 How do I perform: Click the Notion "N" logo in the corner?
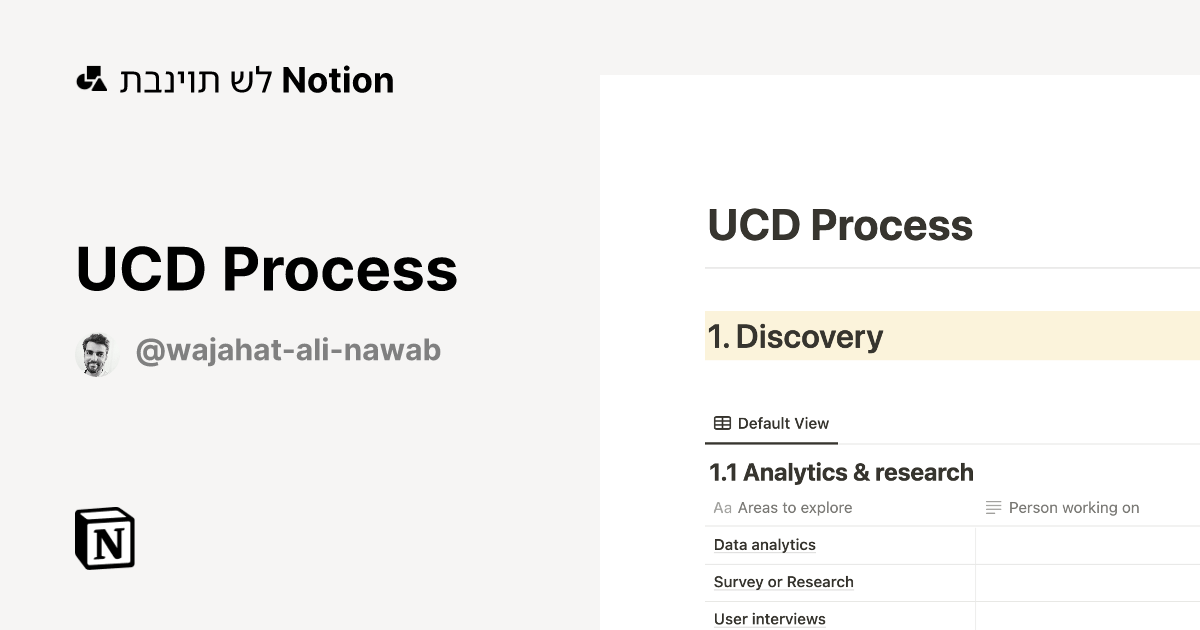pos(104,539)
